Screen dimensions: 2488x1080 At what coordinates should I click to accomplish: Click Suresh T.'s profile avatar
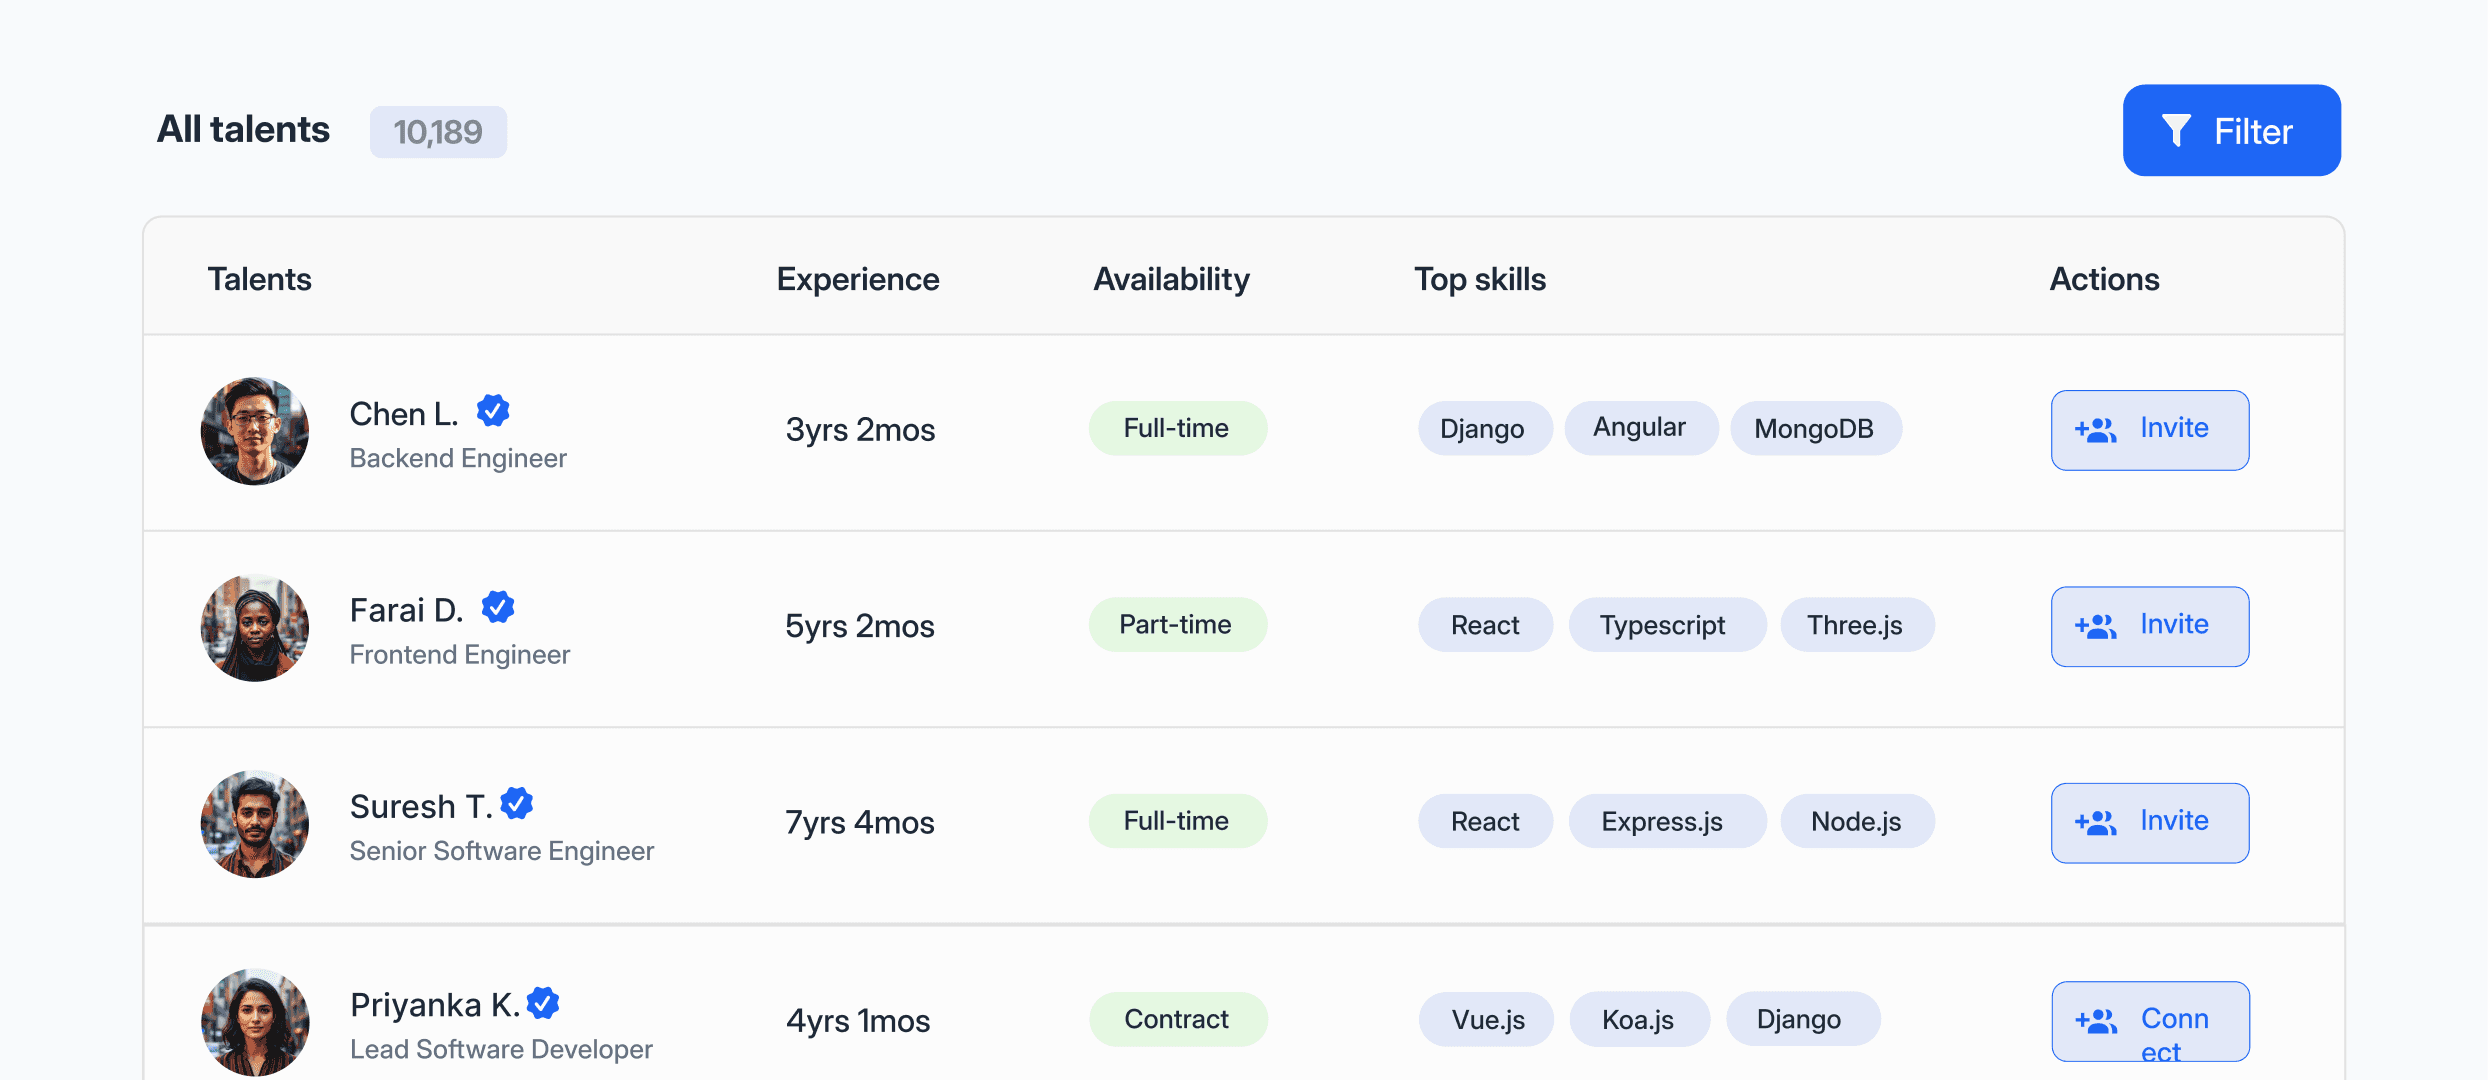[x=255, y=824]
